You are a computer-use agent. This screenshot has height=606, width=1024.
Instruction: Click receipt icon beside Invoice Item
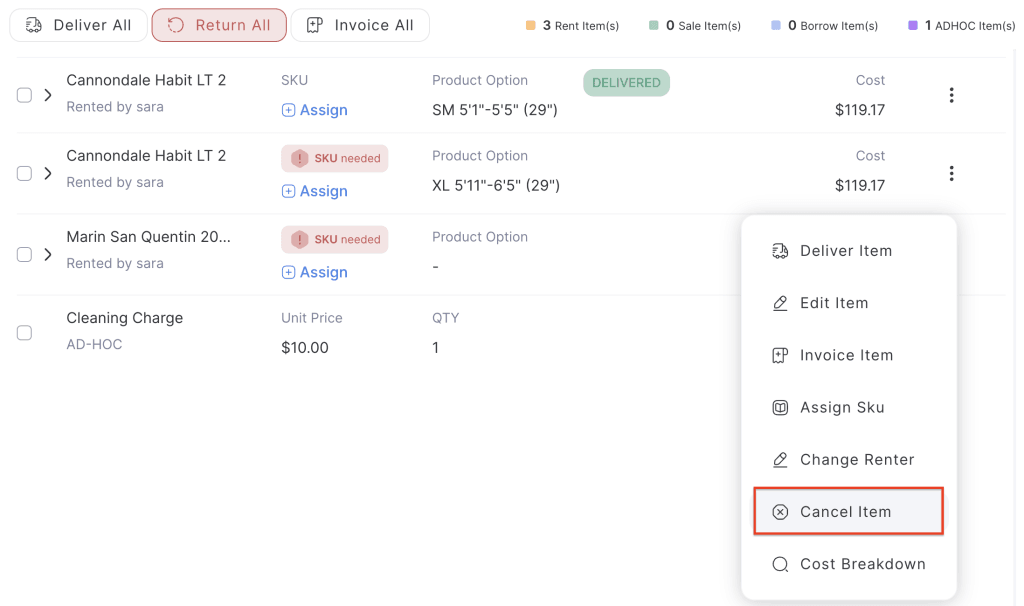780,355
